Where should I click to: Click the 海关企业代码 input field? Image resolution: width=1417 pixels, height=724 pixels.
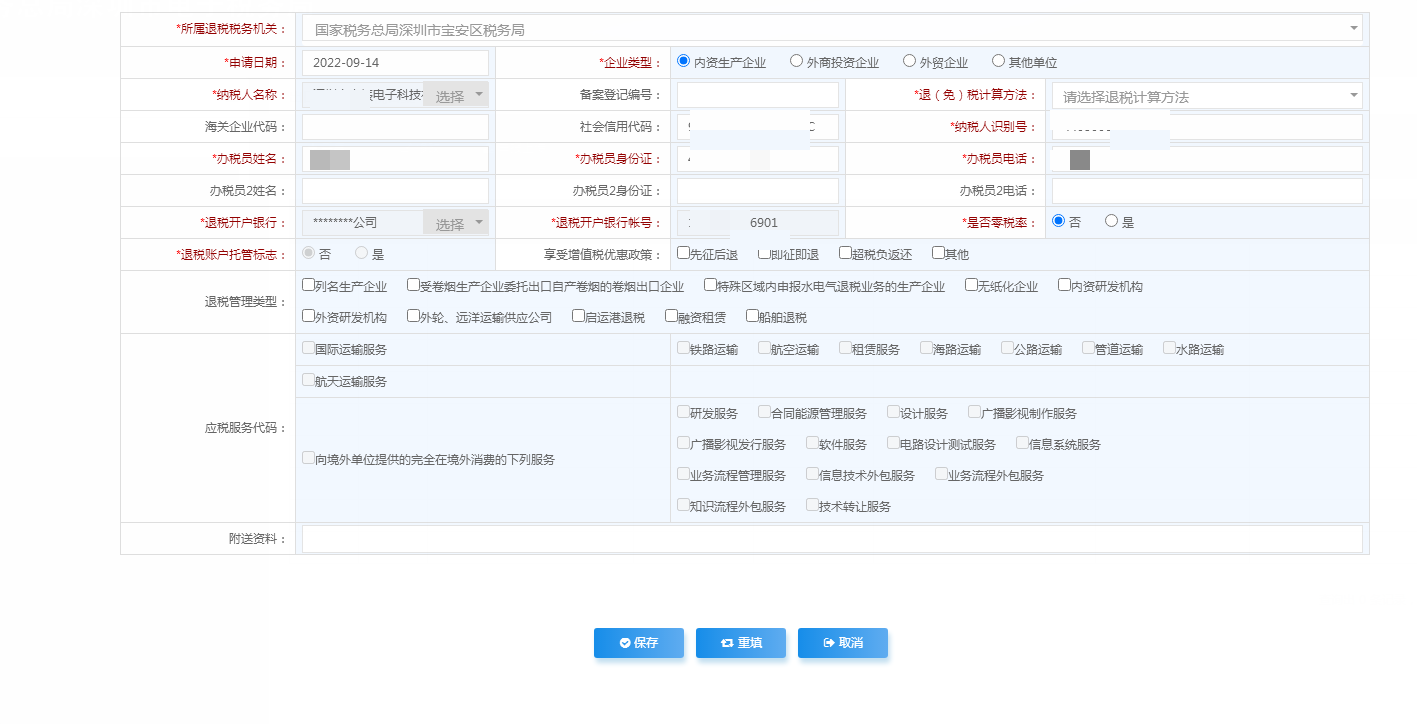(395, 127)
